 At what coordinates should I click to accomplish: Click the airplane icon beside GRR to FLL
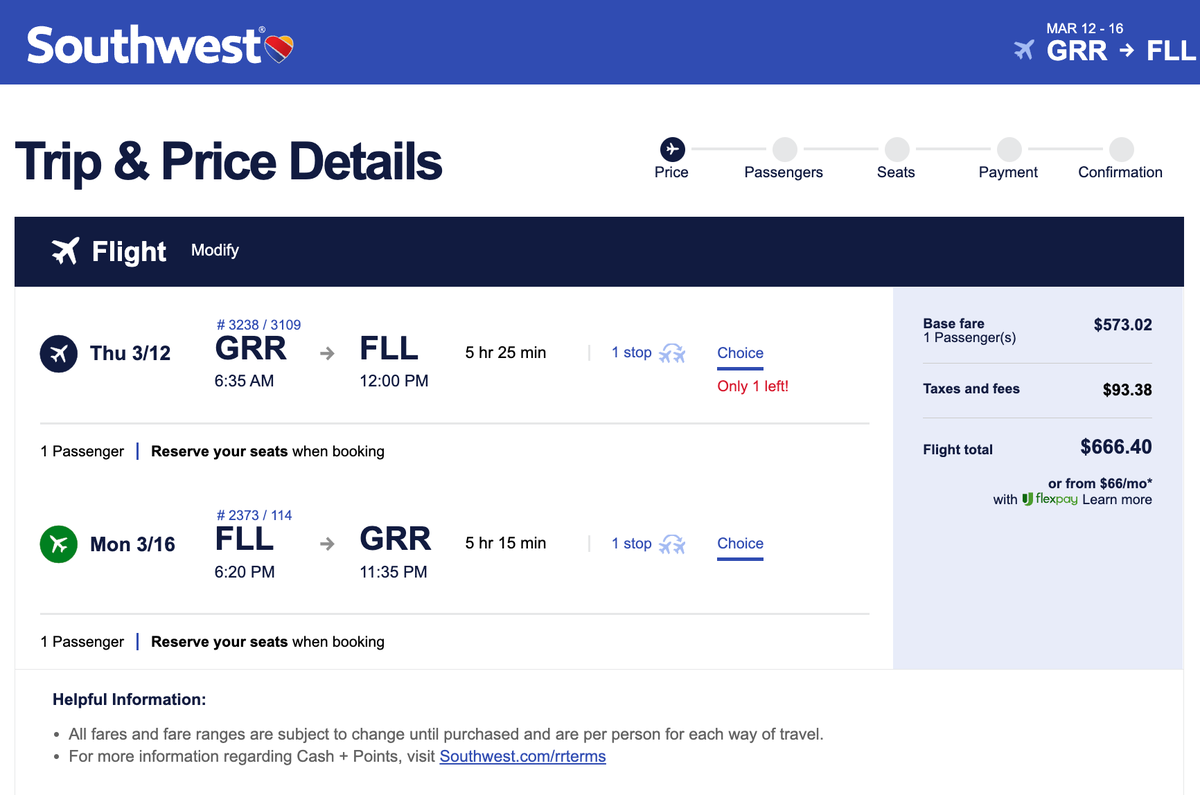[1022, 50]
